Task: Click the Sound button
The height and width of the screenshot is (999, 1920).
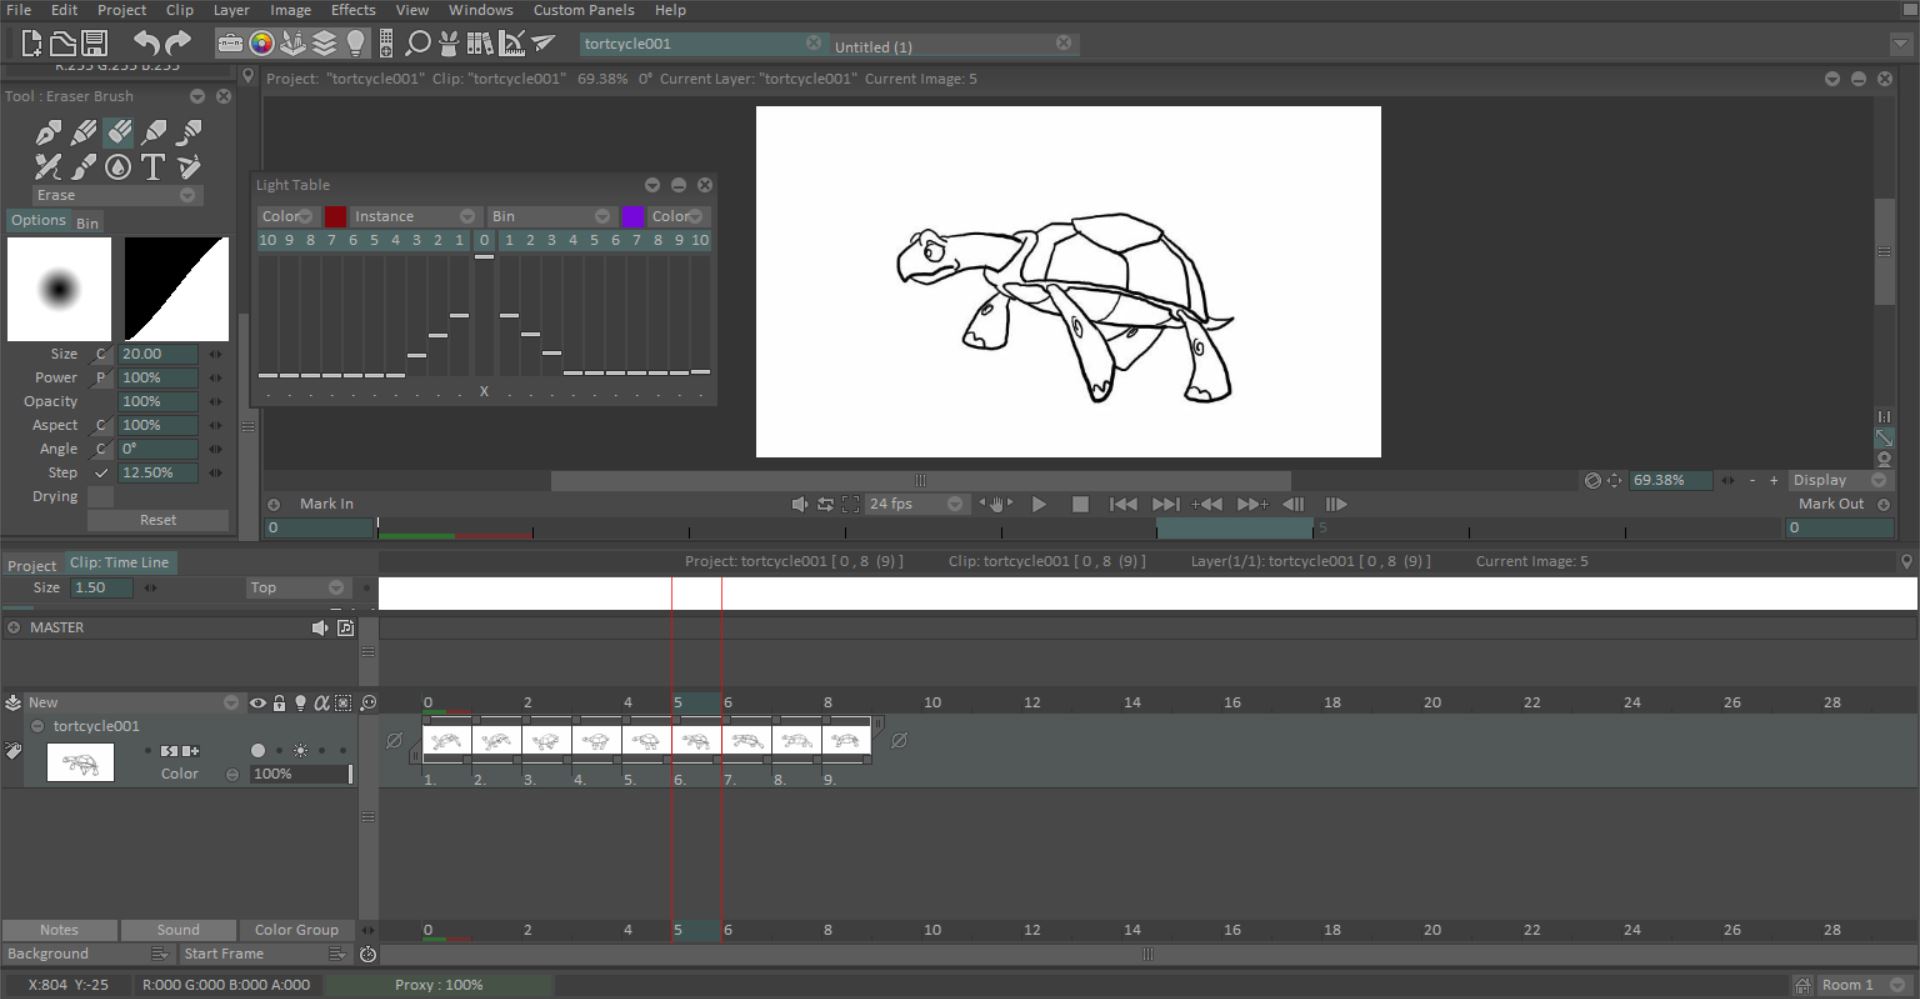Action: pyautogui.click(x=178, y=930)
